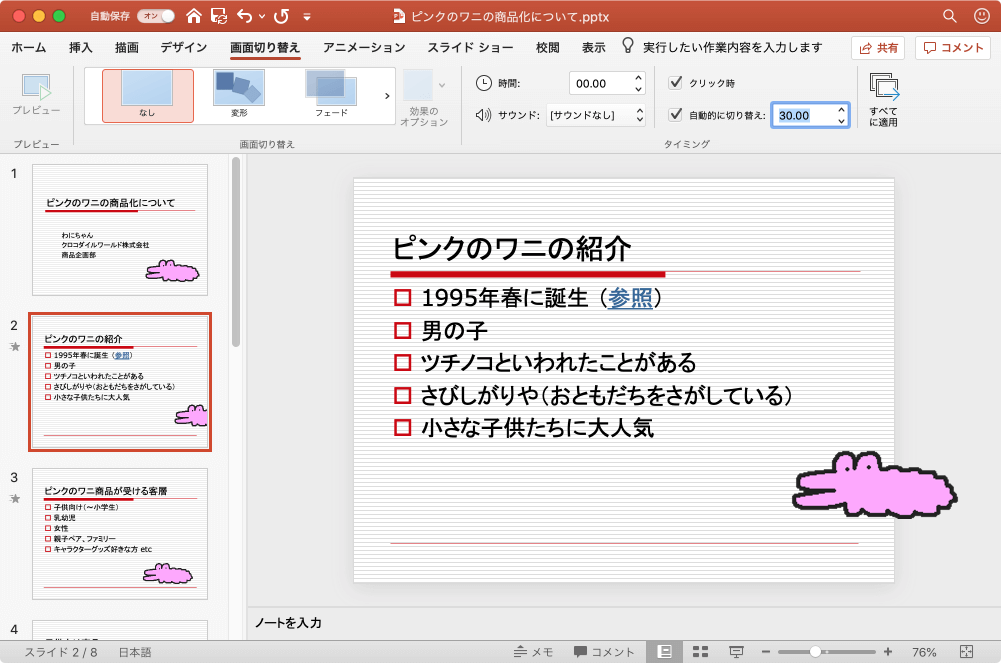Click bullet 小さな子供たちに大人気
Viewport: 1001px width, 663px height.
(x=538, y=428)
